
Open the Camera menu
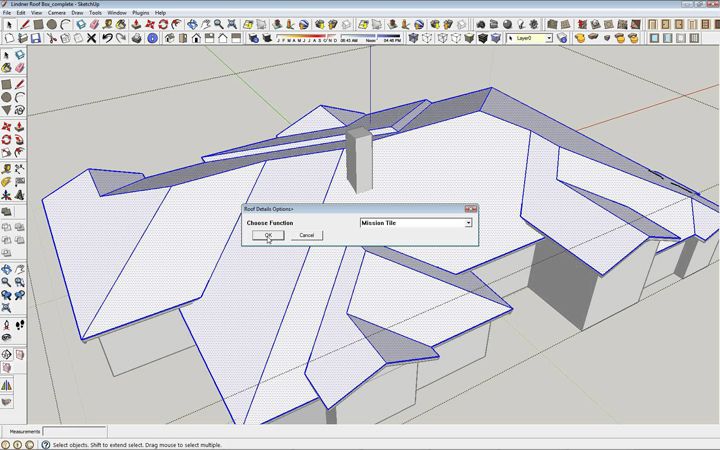point(56,12)
